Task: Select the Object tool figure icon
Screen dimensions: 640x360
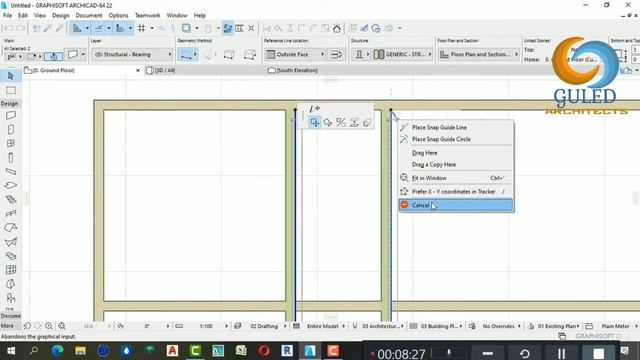Action: tap(11, 298)
